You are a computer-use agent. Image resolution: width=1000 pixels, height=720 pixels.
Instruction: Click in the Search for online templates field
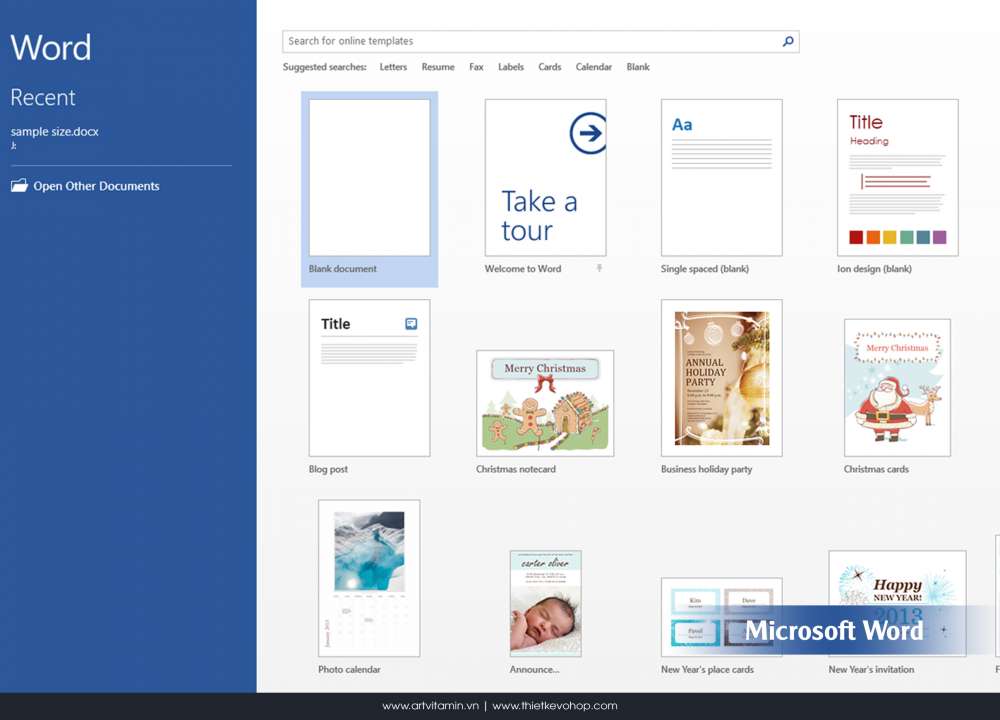coord(530,41)
